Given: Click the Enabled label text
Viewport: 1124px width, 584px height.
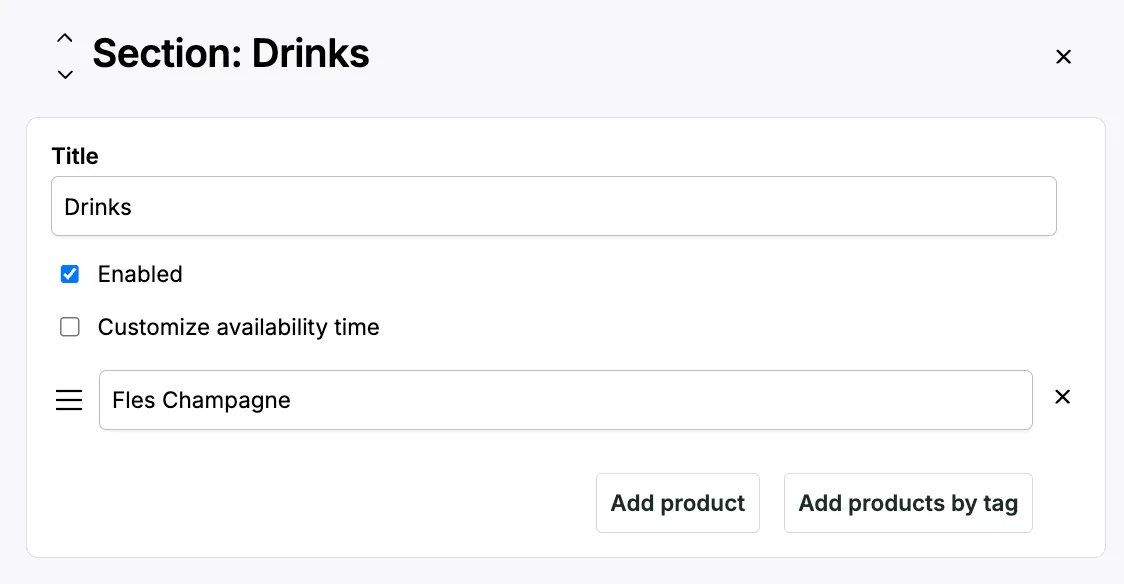Looking at the screenshot, I should coord(140,274).
